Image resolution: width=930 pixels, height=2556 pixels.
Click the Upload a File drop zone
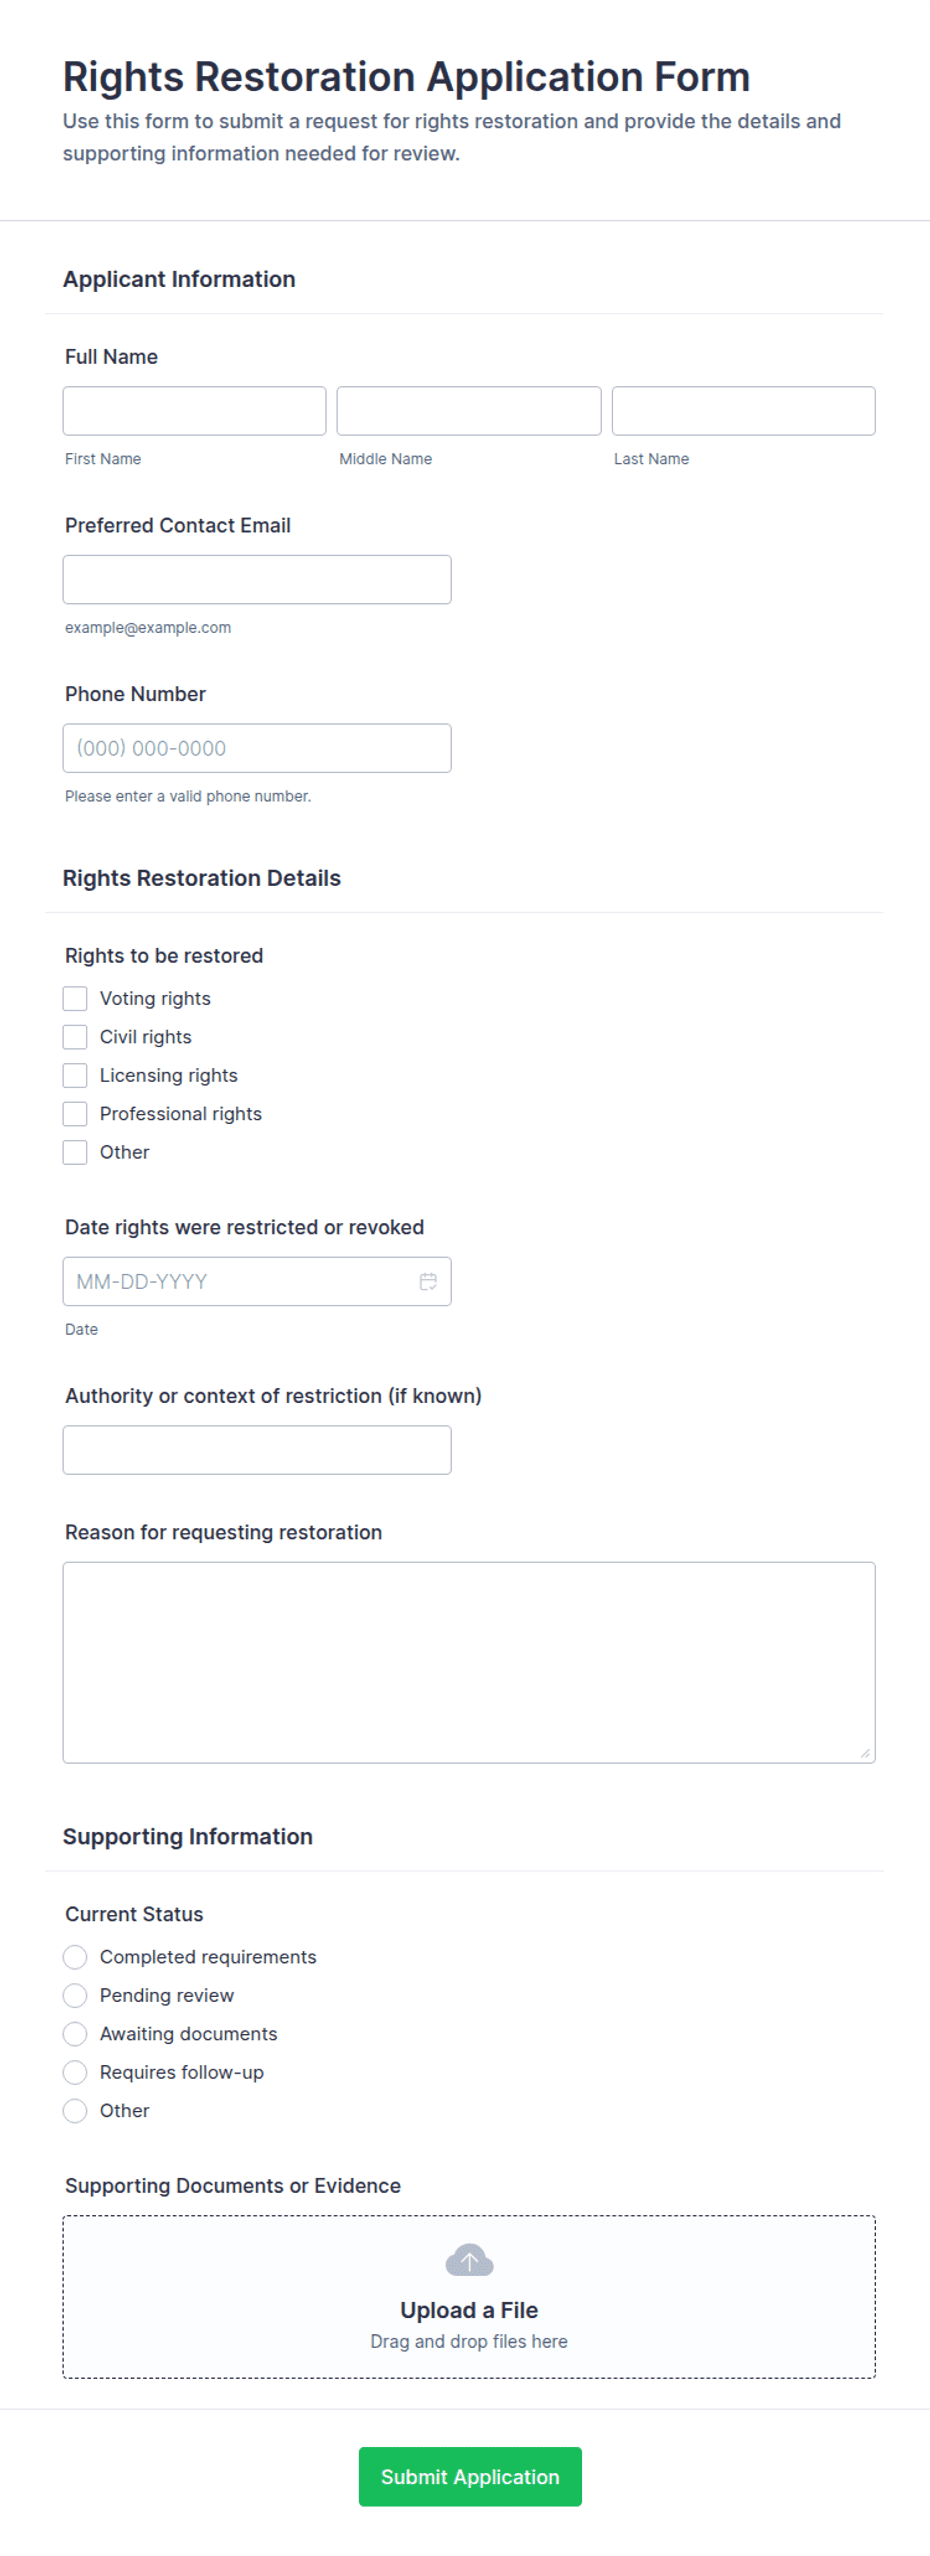click(x=469, y=2297)
